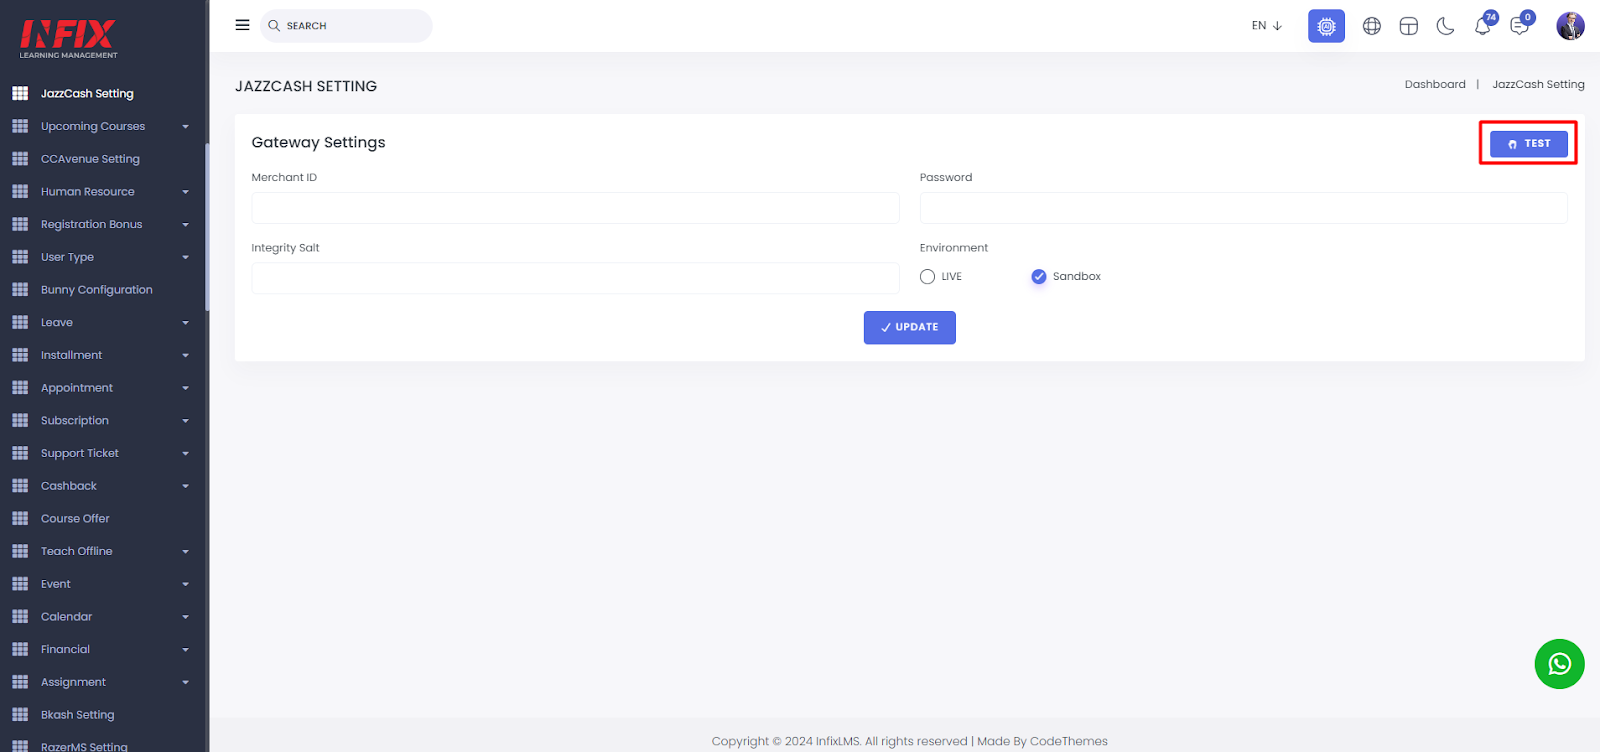
Task: Click grid icon beside Financial
Action: pos(20,649)
